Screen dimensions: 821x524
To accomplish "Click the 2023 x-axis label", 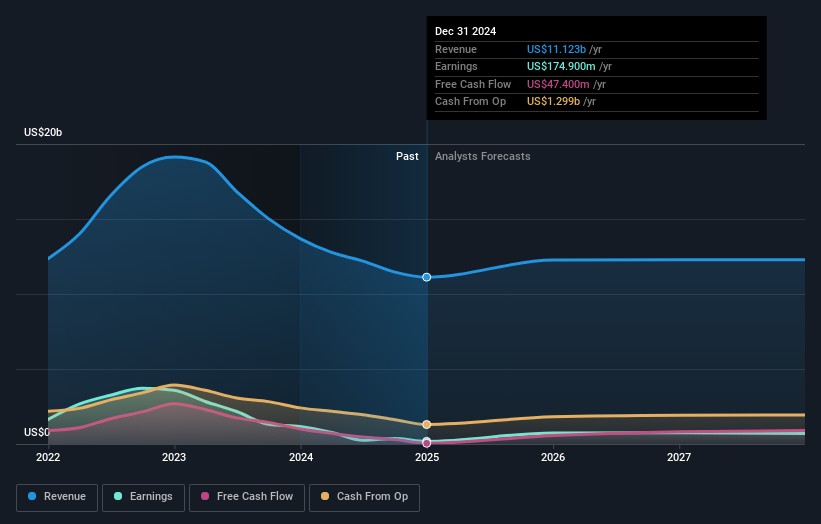I will 174,458.
